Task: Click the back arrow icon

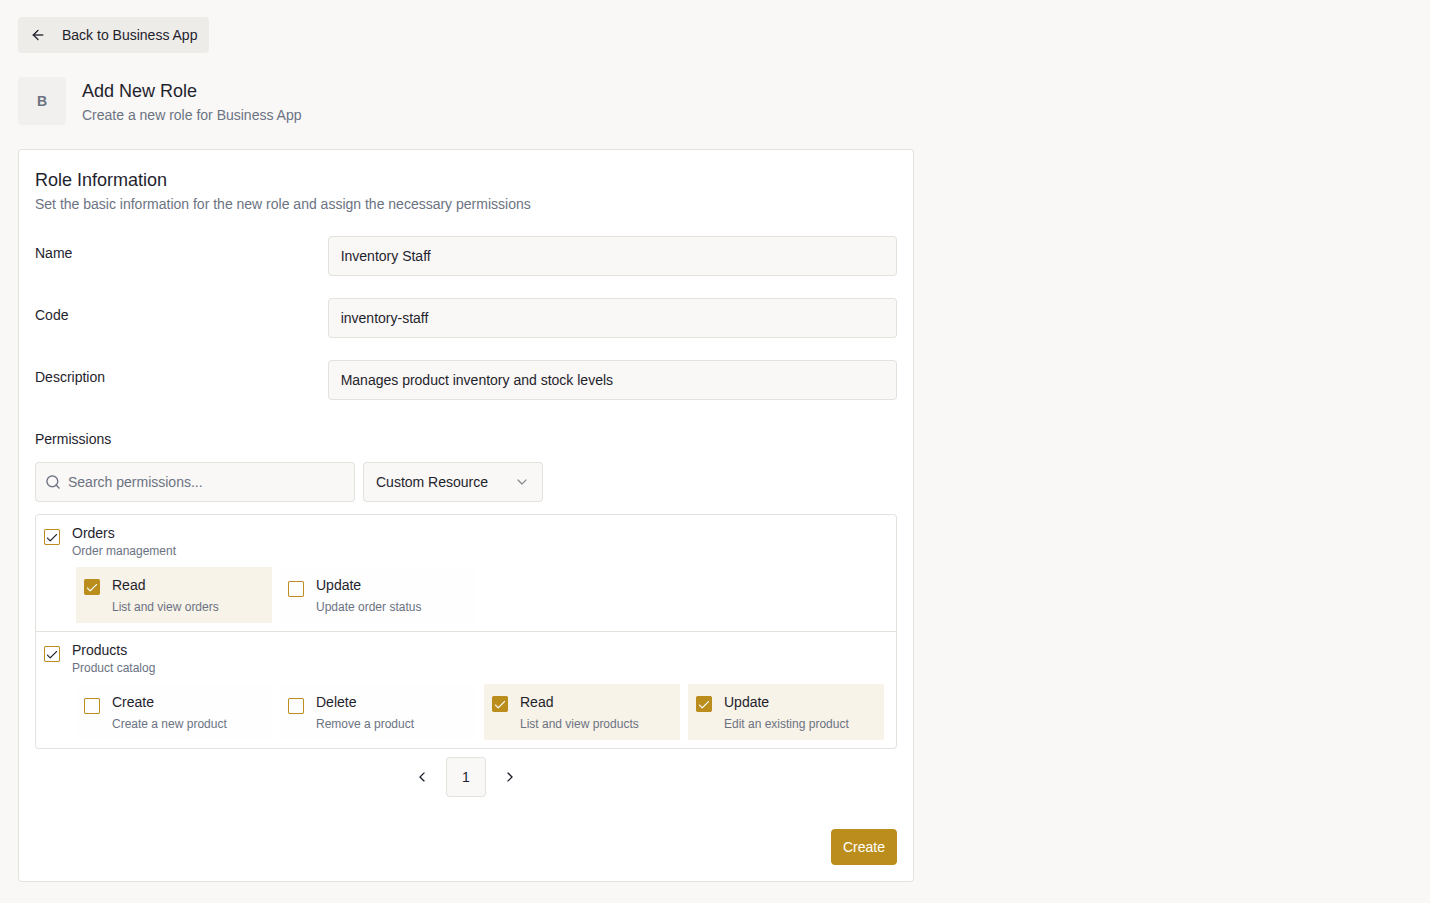Action: [38, 35]
